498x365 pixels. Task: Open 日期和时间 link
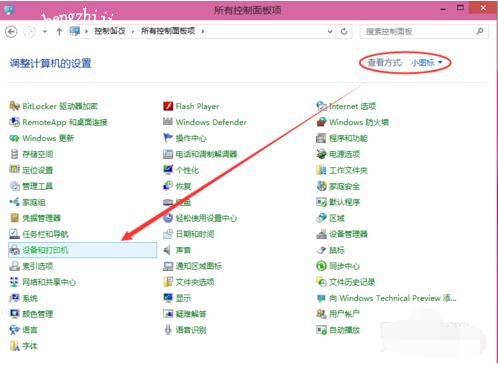click(195, 234)
